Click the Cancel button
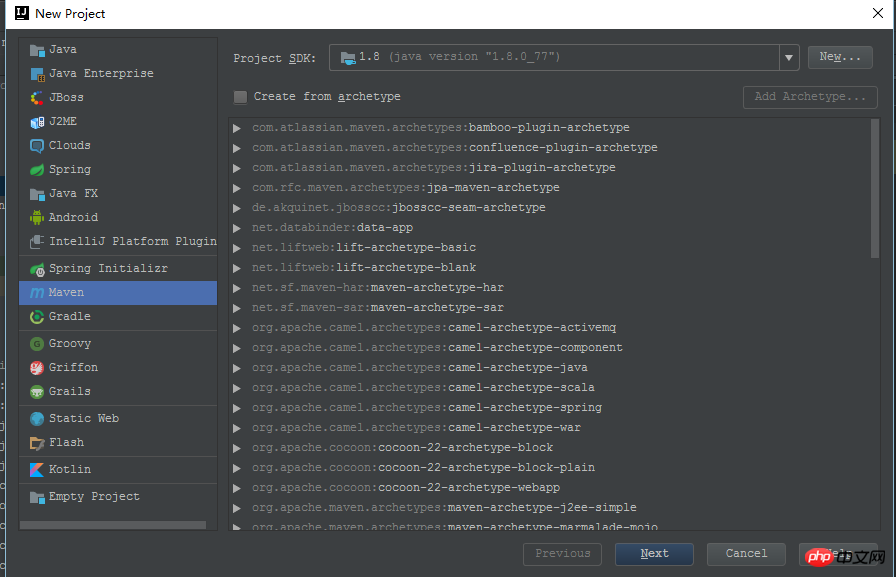This screenshot has width=896, height=577. [x=746, y=554]
